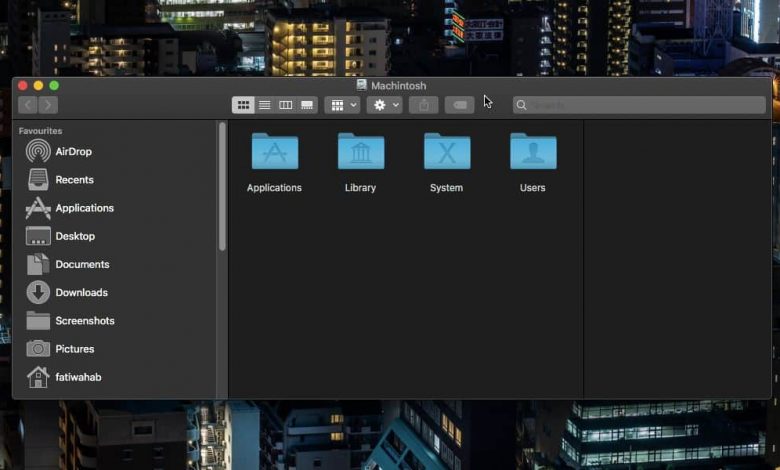Switch to column view
The image size is (780, 470).
pos(286,105)
